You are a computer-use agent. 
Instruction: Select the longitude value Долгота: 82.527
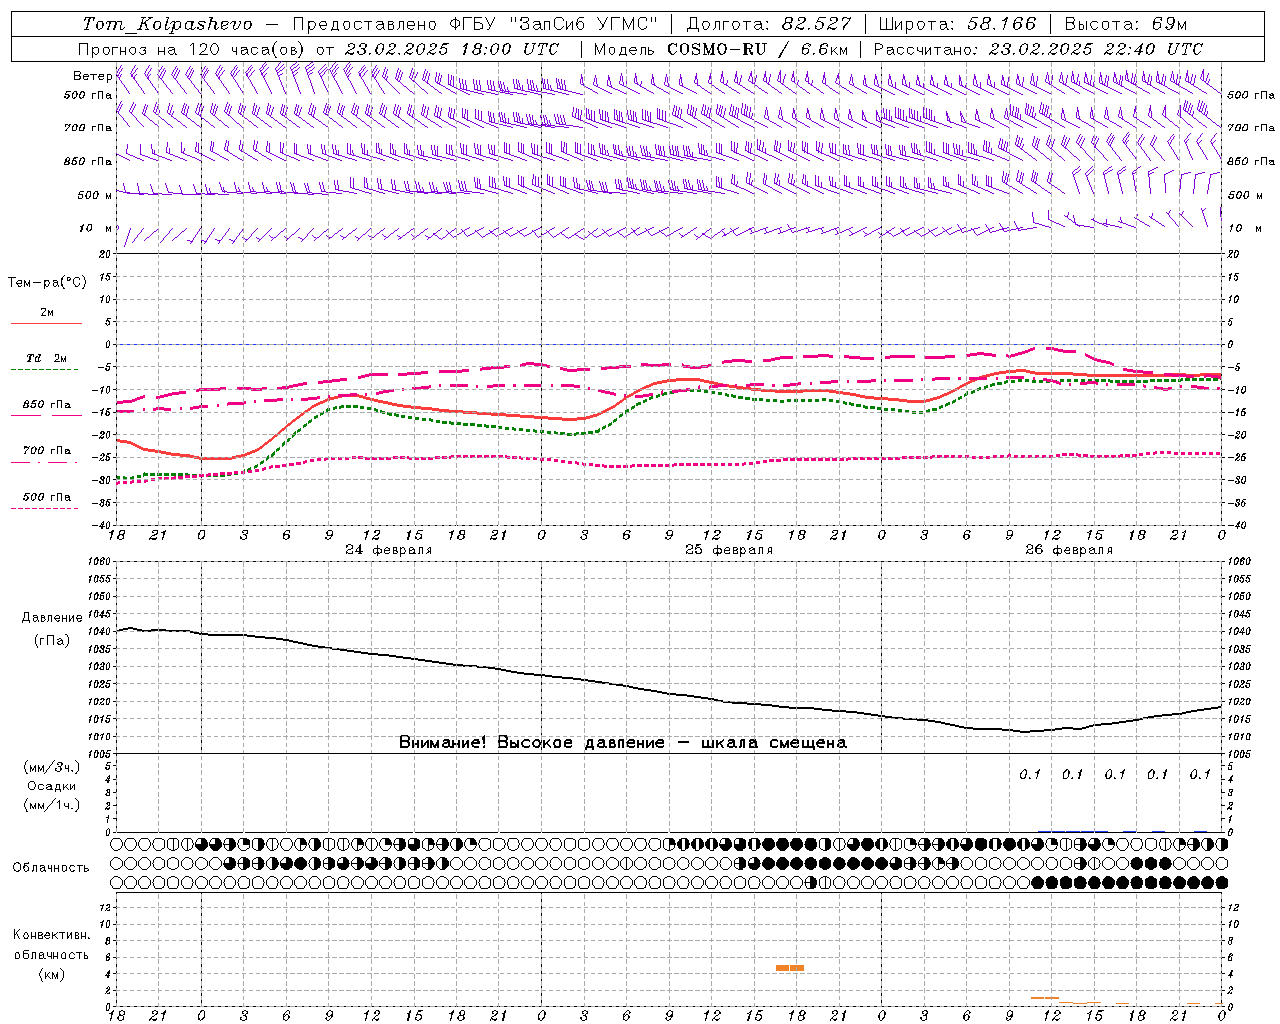coord(769,24)
